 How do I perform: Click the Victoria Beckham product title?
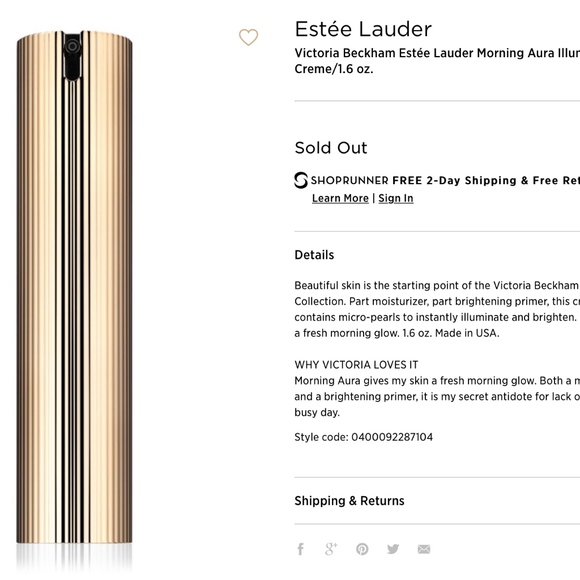[x=437, y=61]
